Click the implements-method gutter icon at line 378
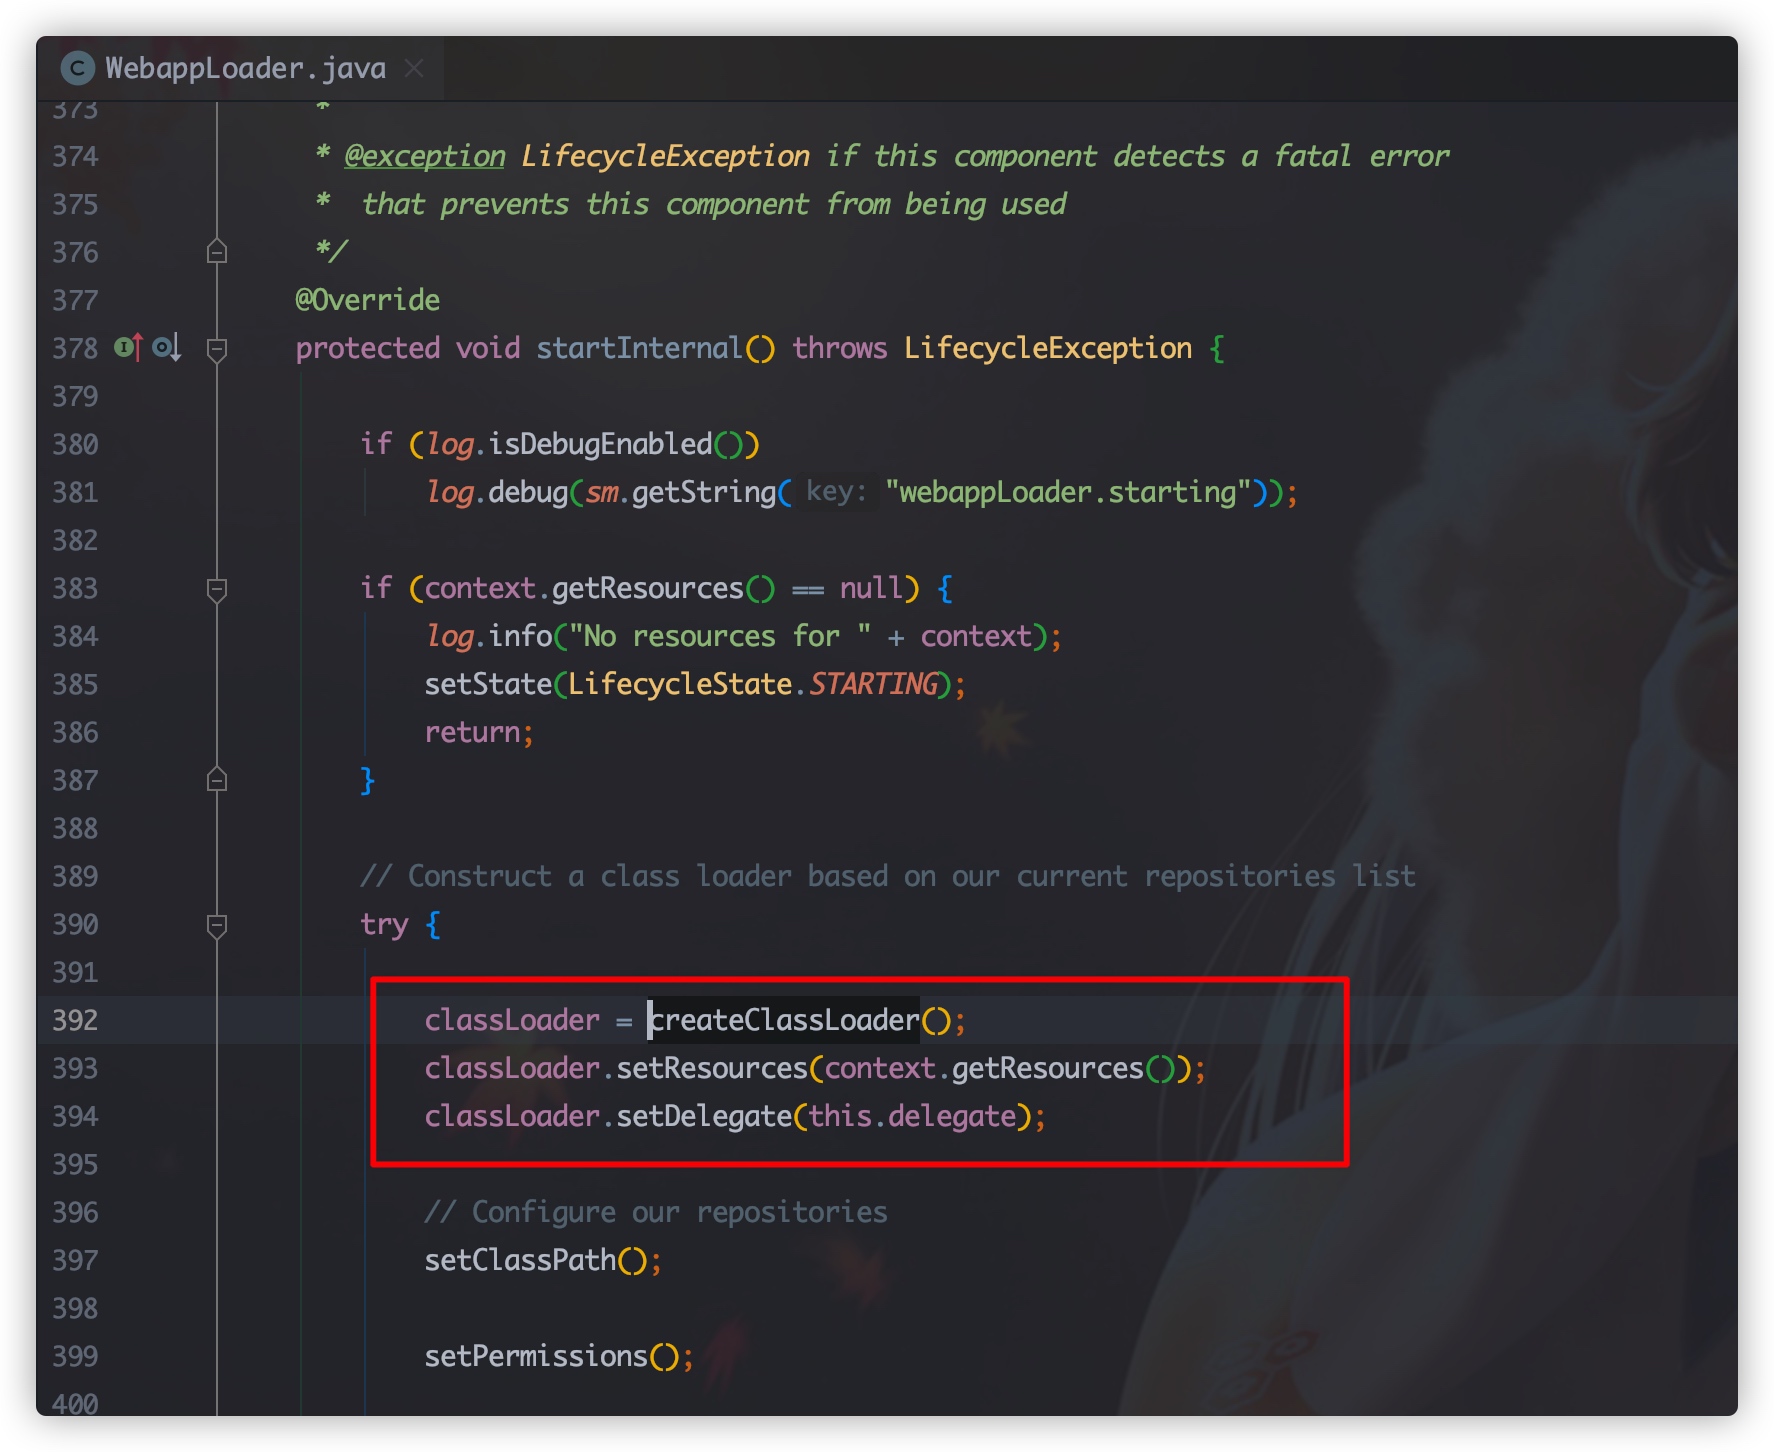The image size is (1774, 1452). pos(129,348)
